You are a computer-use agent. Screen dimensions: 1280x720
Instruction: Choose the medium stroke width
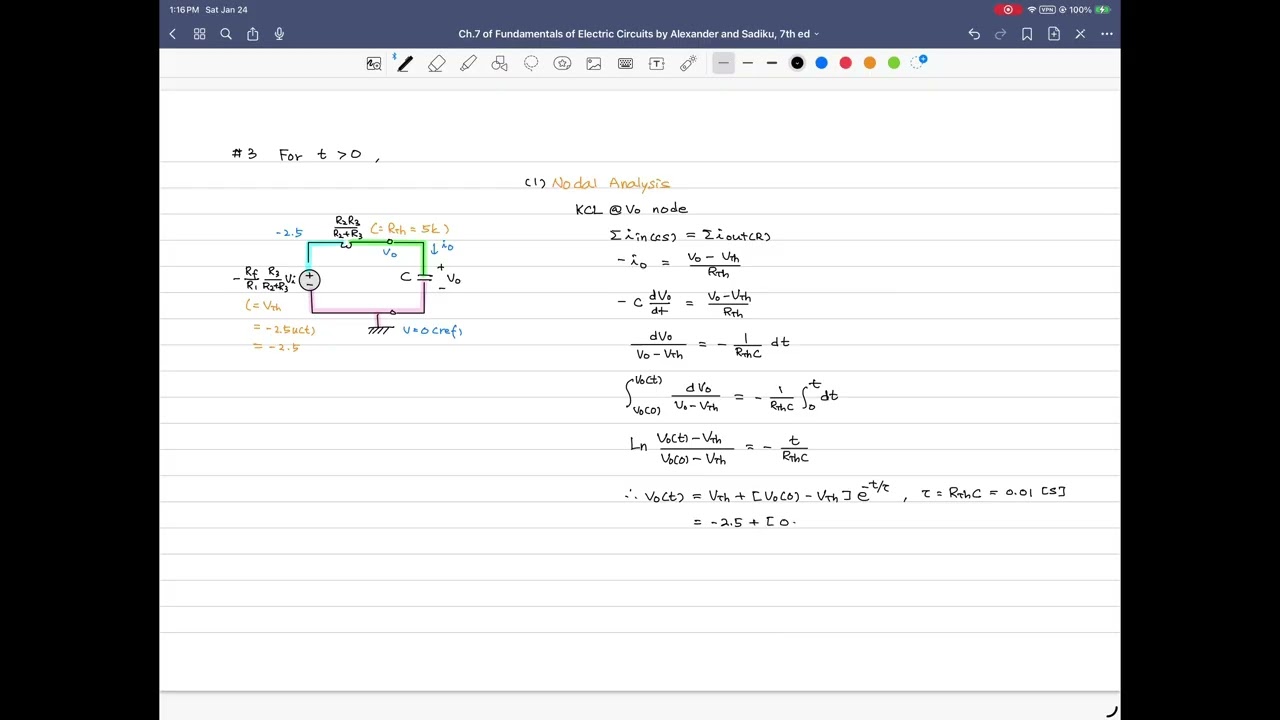[x=747, y=63]
